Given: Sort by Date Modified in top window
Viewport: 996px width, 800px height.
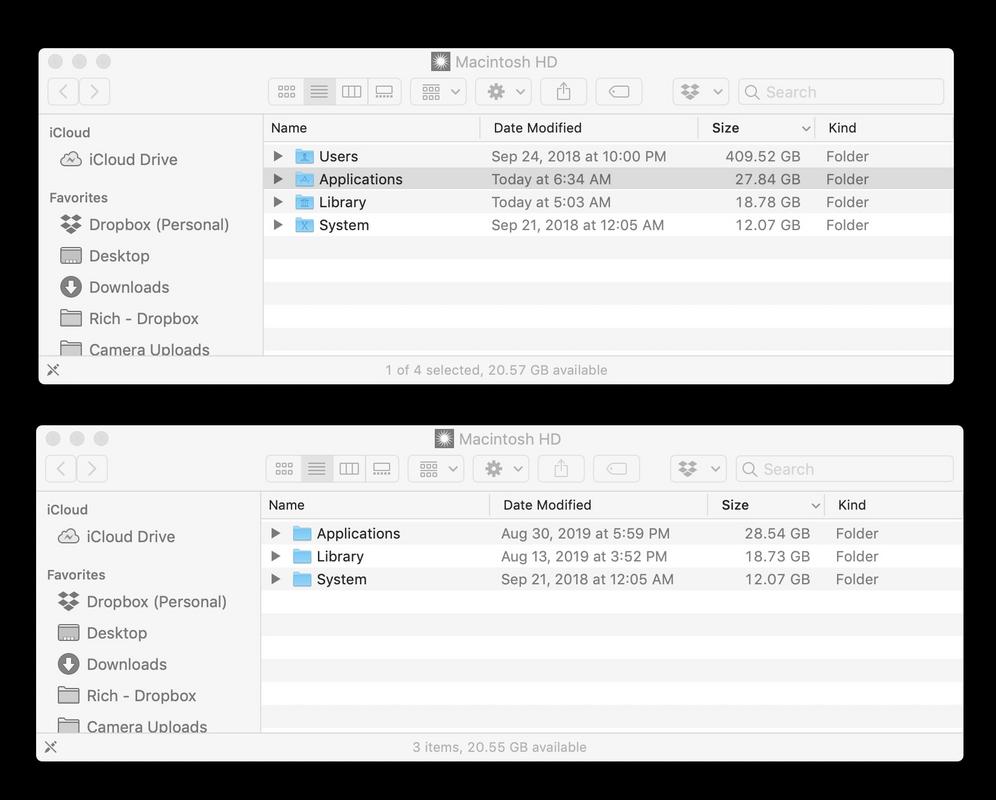Looking at the screenshot, I should (x=589, y=128).
